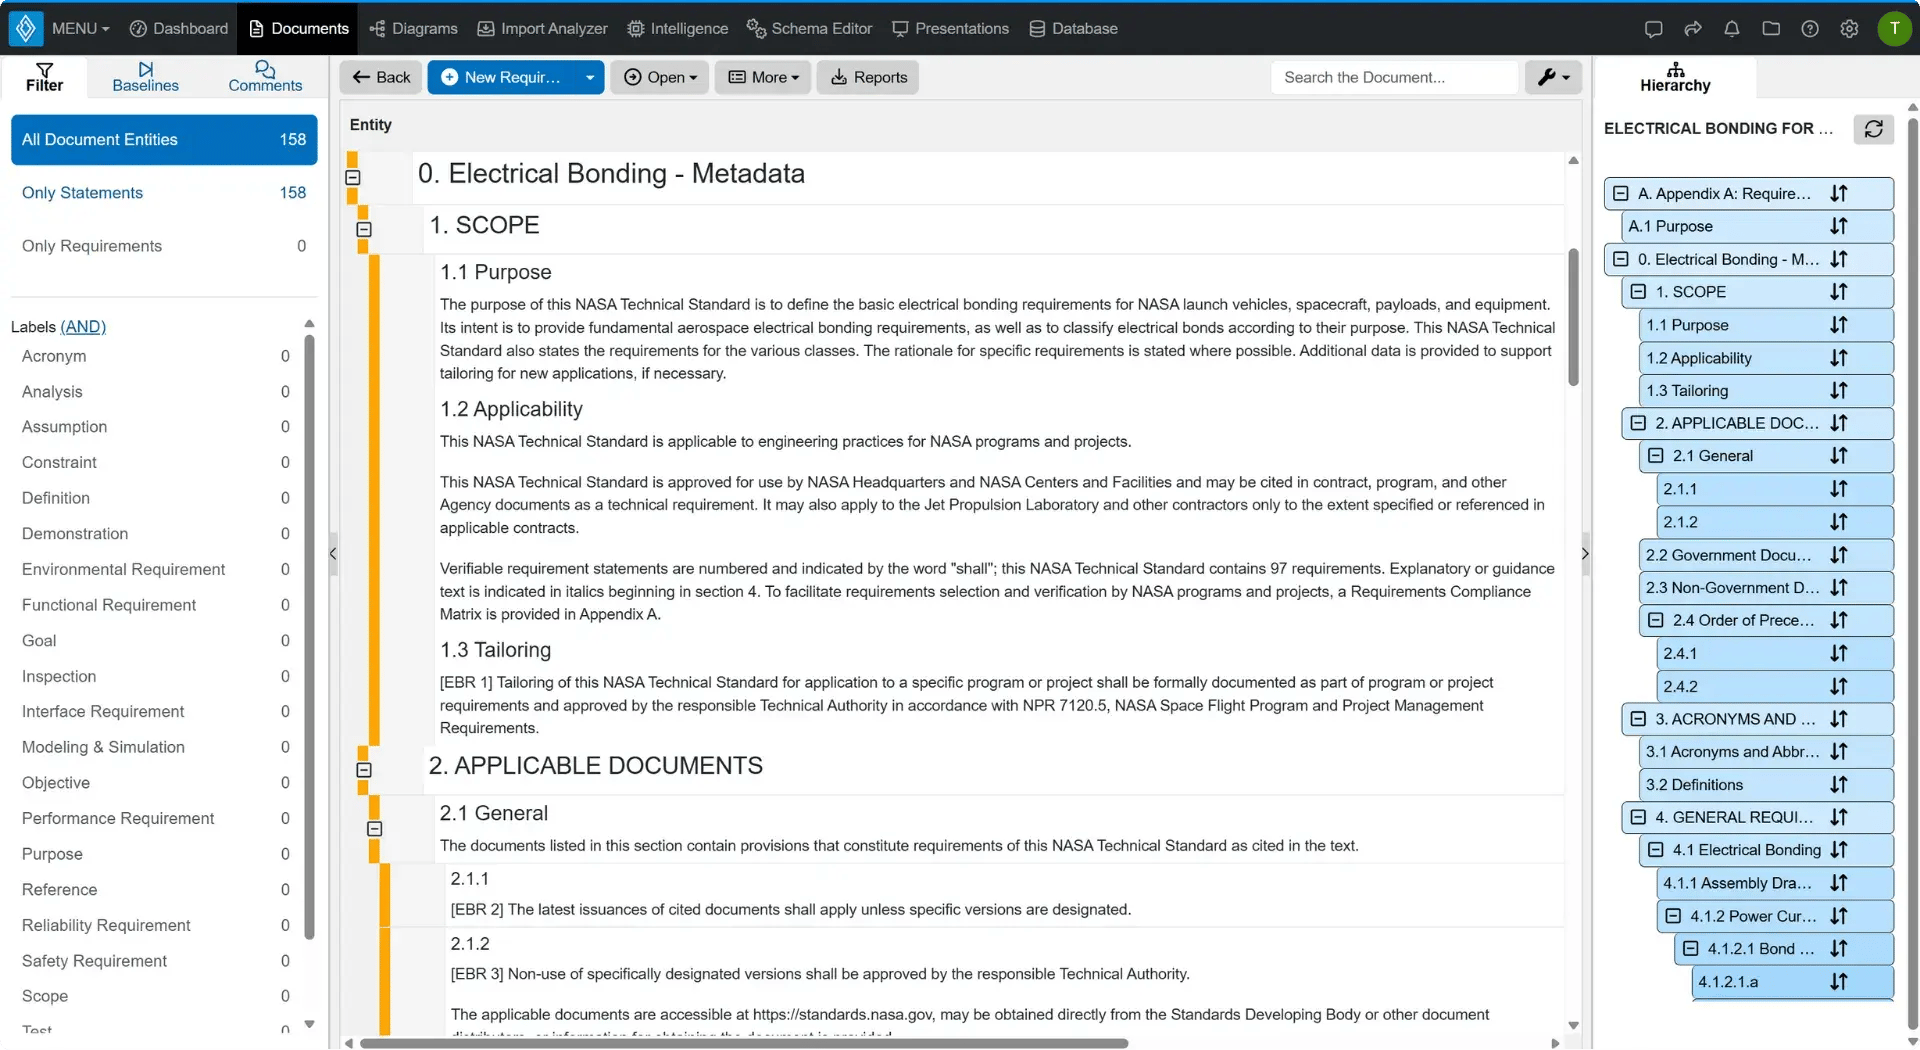Viewport: 1920px width, 1050px height.
Task: Click the Search the Document field
Action: (x=1393, y=77)
